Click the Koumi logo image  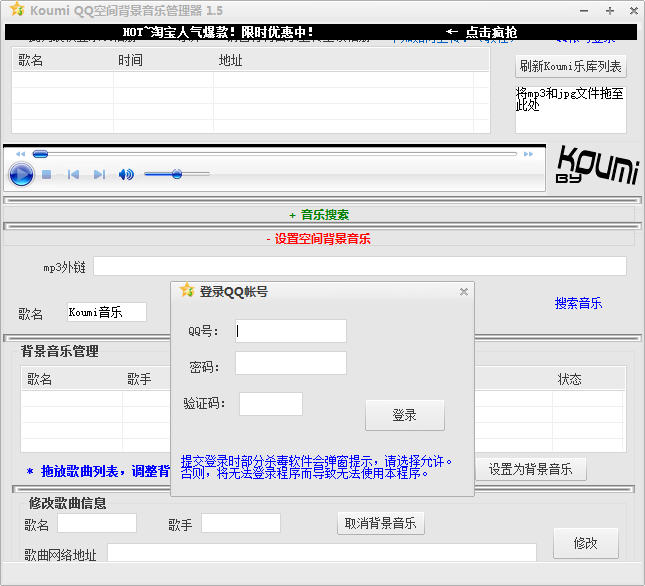pos(596,166)
